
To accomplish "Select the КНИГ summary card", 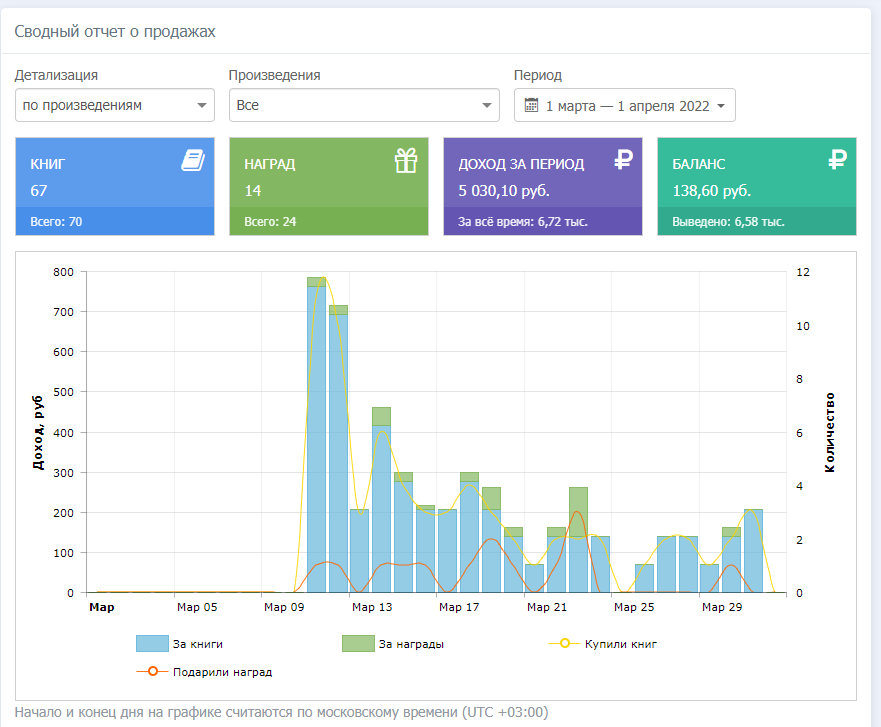I will tap(115, 175).
